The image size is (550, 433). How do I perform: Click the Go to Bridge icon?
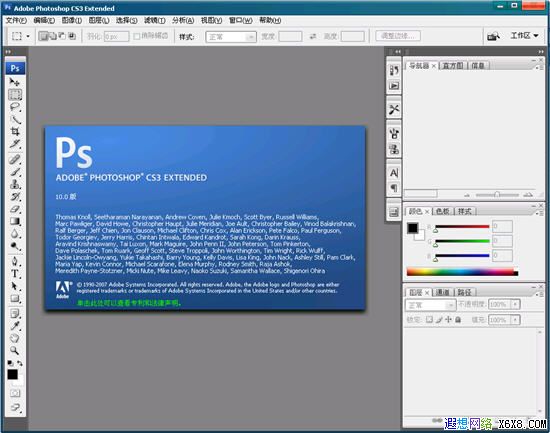[x=493, y=36]
